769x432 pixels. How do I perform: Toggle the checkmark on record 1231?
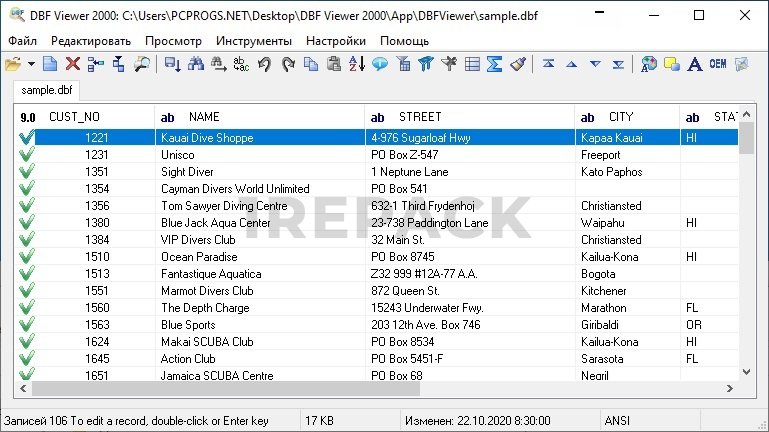coord(26,155)
